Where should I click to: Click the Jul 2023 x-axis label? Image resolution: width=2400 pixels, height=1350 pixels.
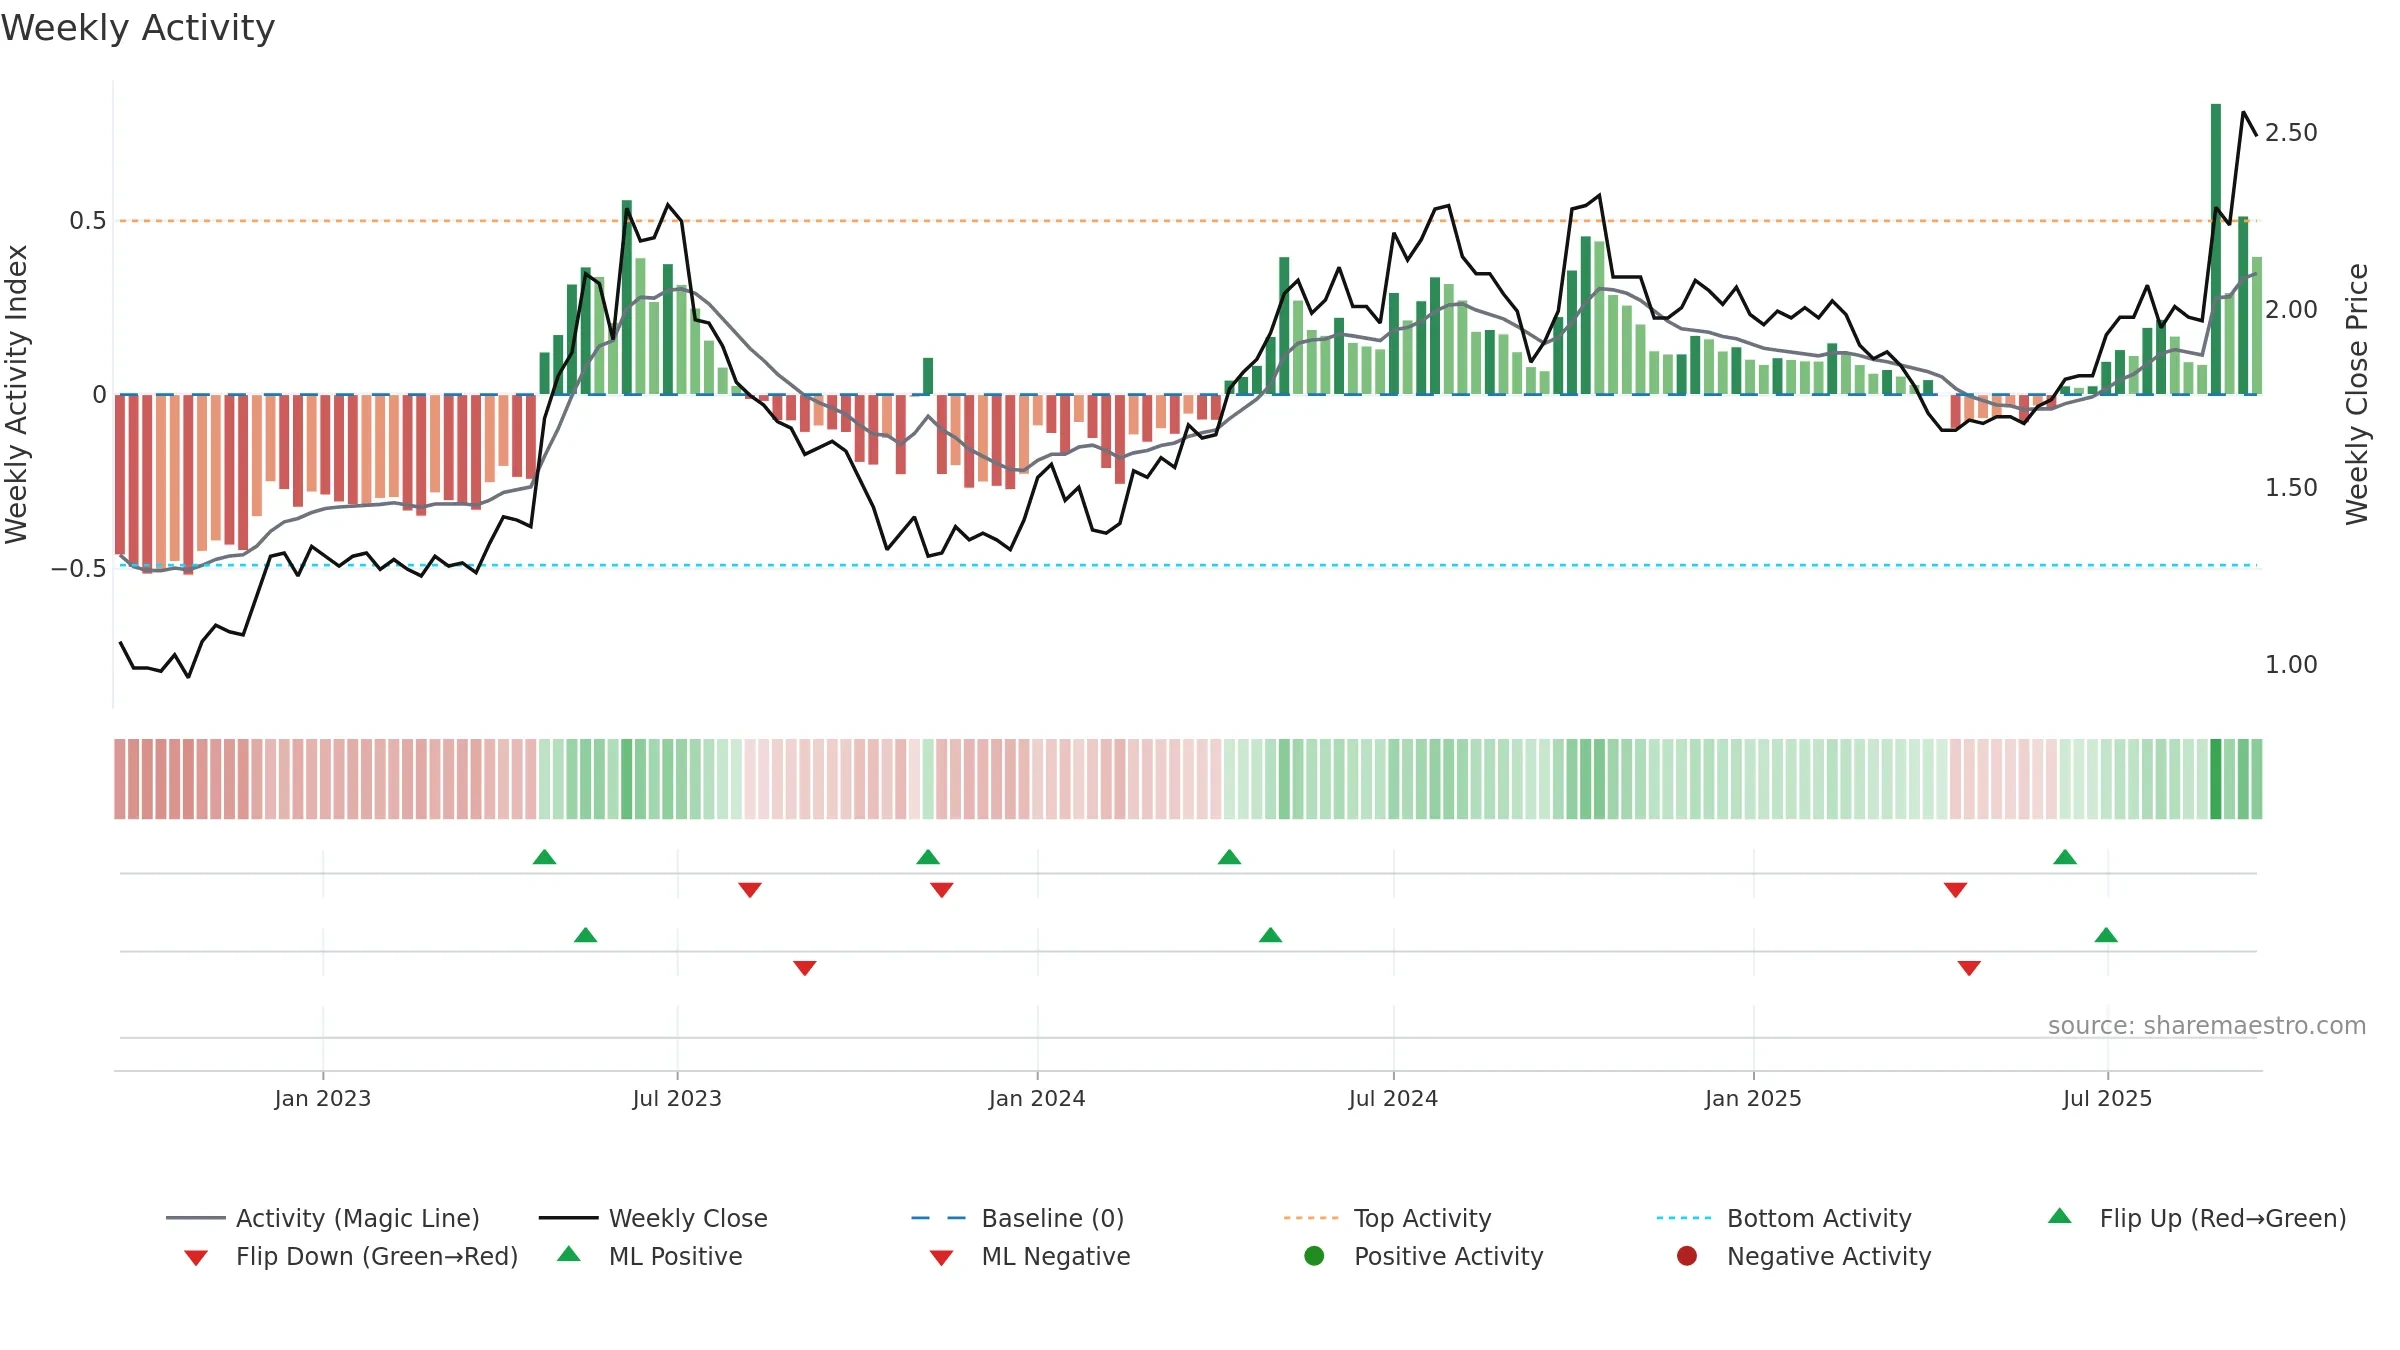click(677, 1098)
